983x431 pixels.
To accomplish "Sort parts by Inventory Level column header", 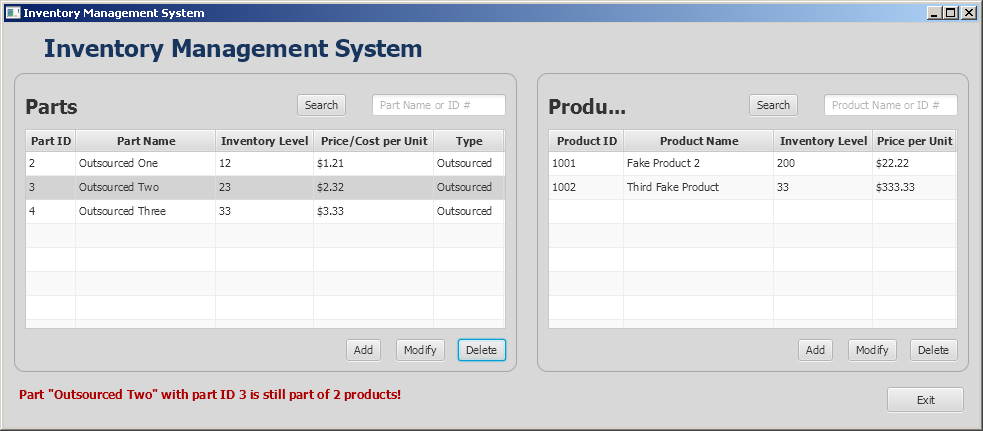I will click(x=264, y=141).
